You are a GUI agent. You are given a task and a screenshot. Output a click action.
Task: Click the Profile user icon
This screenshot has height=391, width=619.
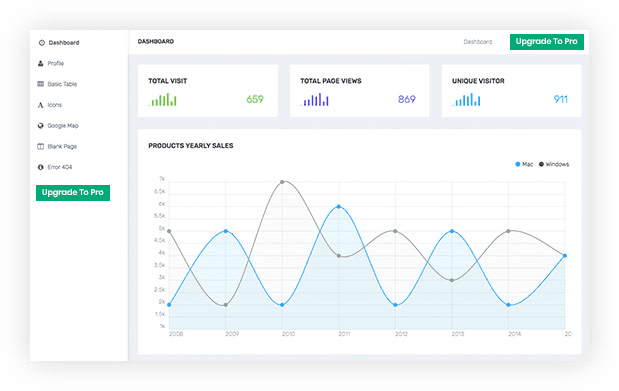[41, 63]
